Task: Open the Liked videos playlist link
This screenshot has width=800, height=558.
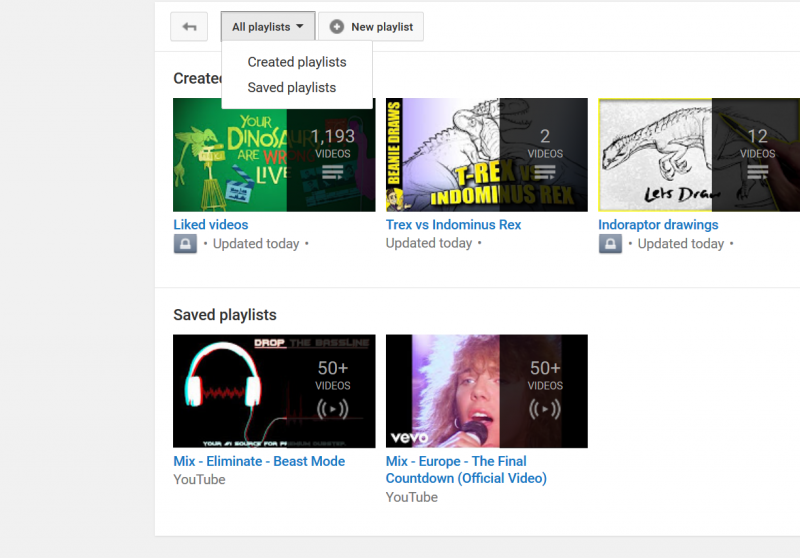Action: (211, 225)
